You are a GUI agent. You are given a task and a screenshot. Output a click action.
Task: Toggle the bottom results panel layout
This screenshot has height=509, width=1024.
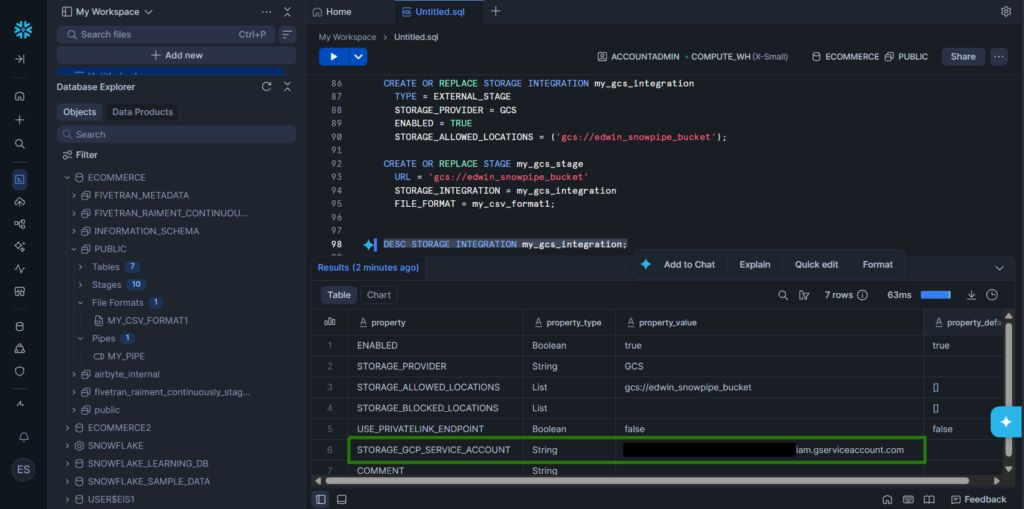341,500
